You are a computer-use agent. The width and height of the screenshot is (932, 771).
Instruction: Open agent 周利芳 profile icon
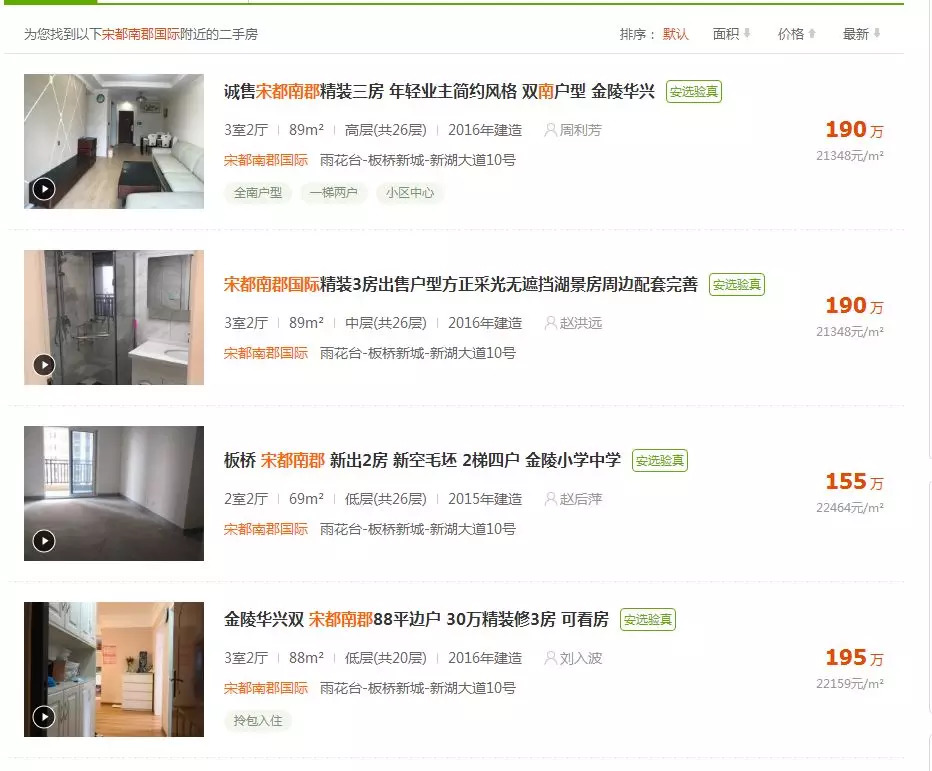tap(550, 130)
